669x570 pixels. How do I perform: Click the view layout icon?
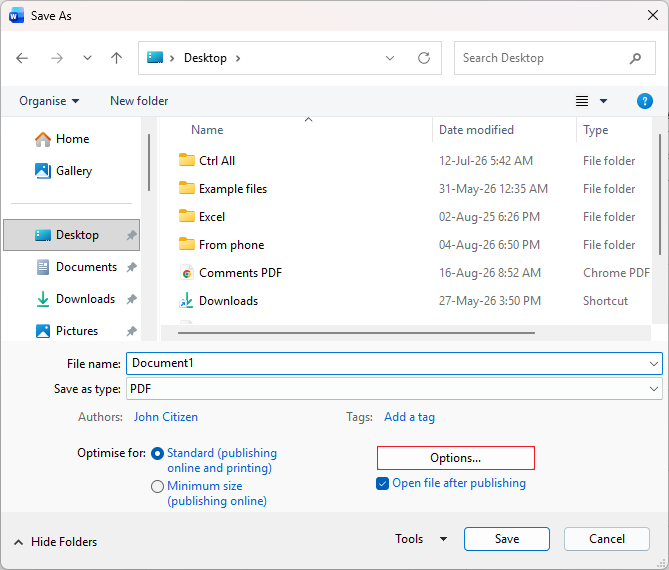coord(582,101)
